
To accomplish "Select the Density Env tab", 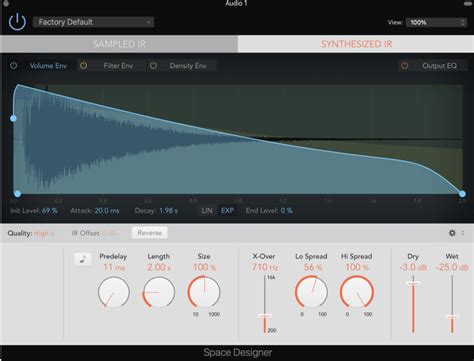I will pyautogui.click(x=188, y=66).
